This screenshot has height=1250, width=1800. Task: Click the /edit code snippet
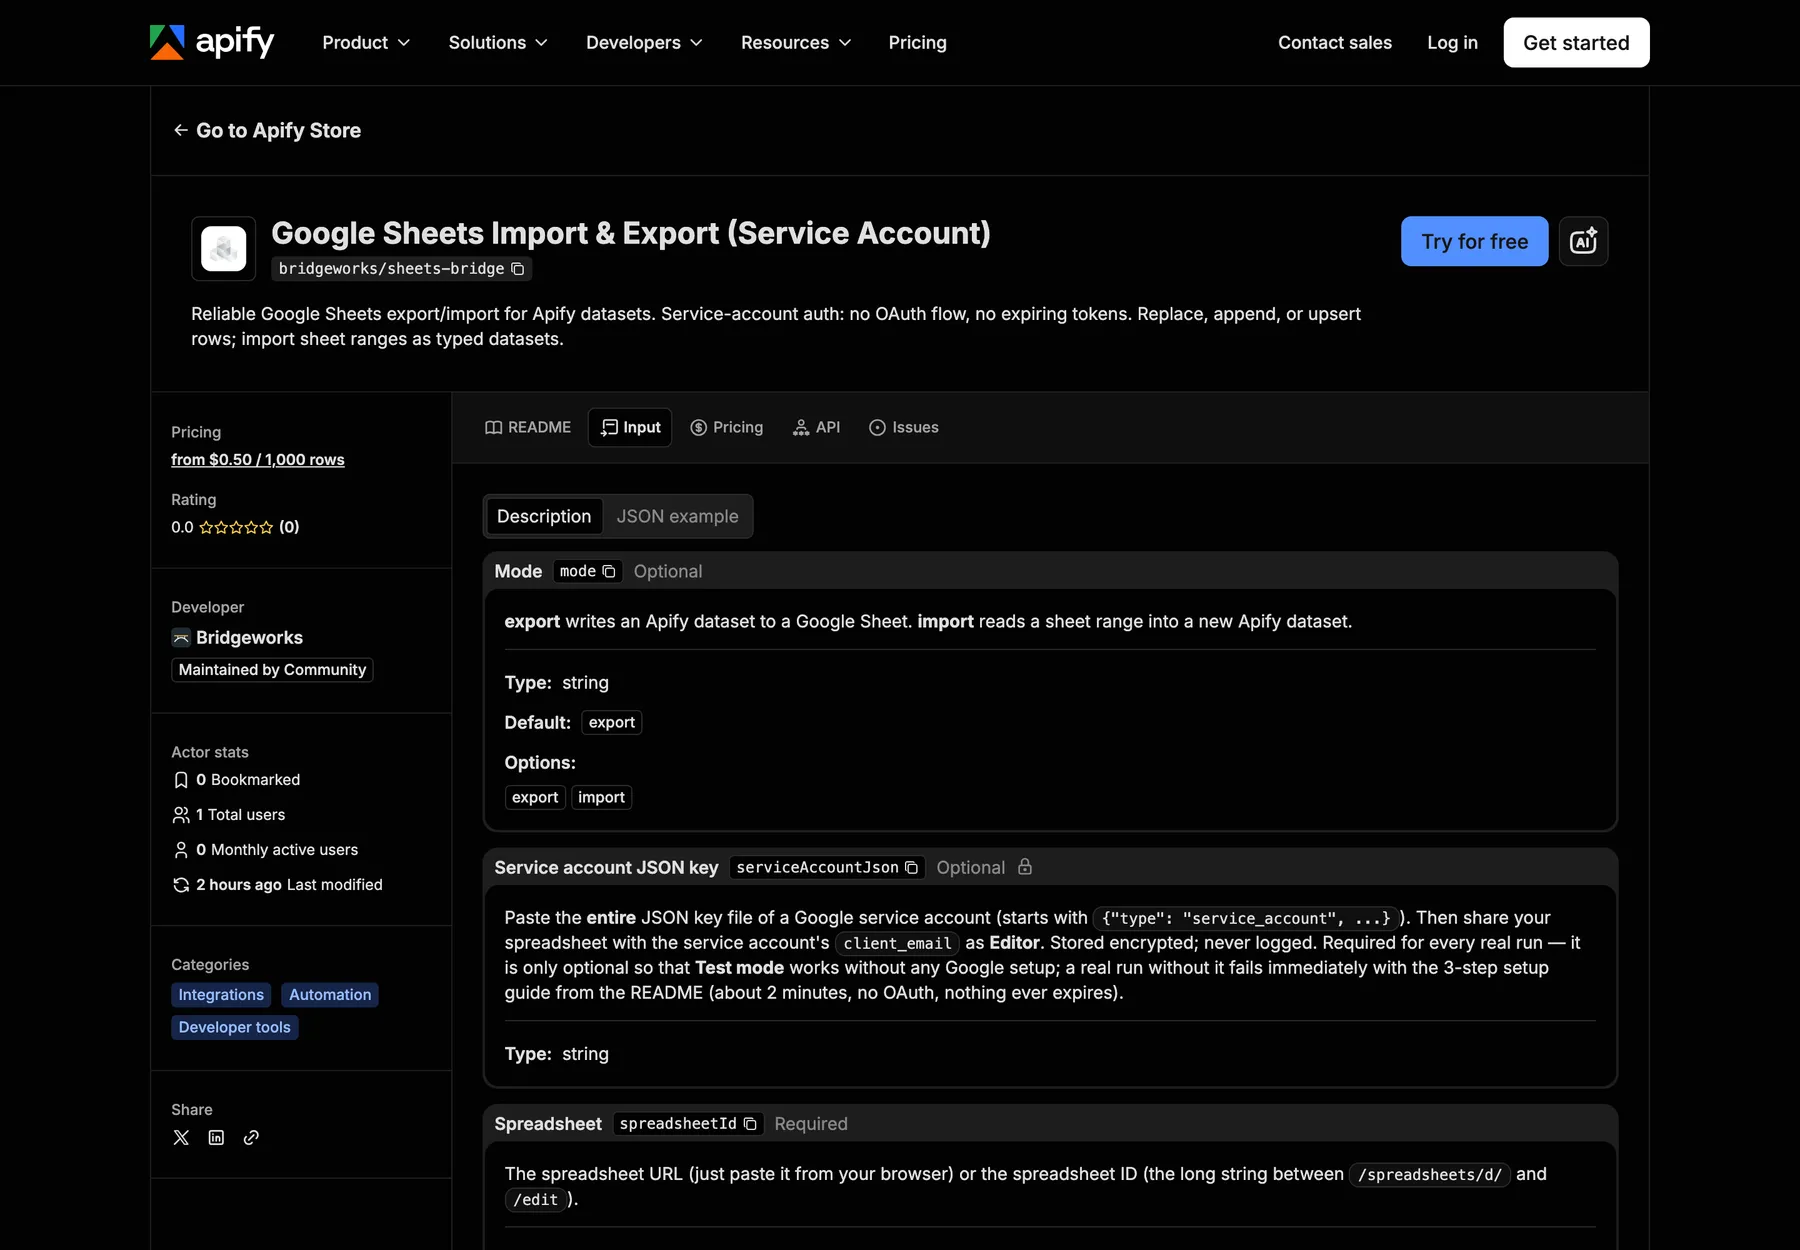536,1199
